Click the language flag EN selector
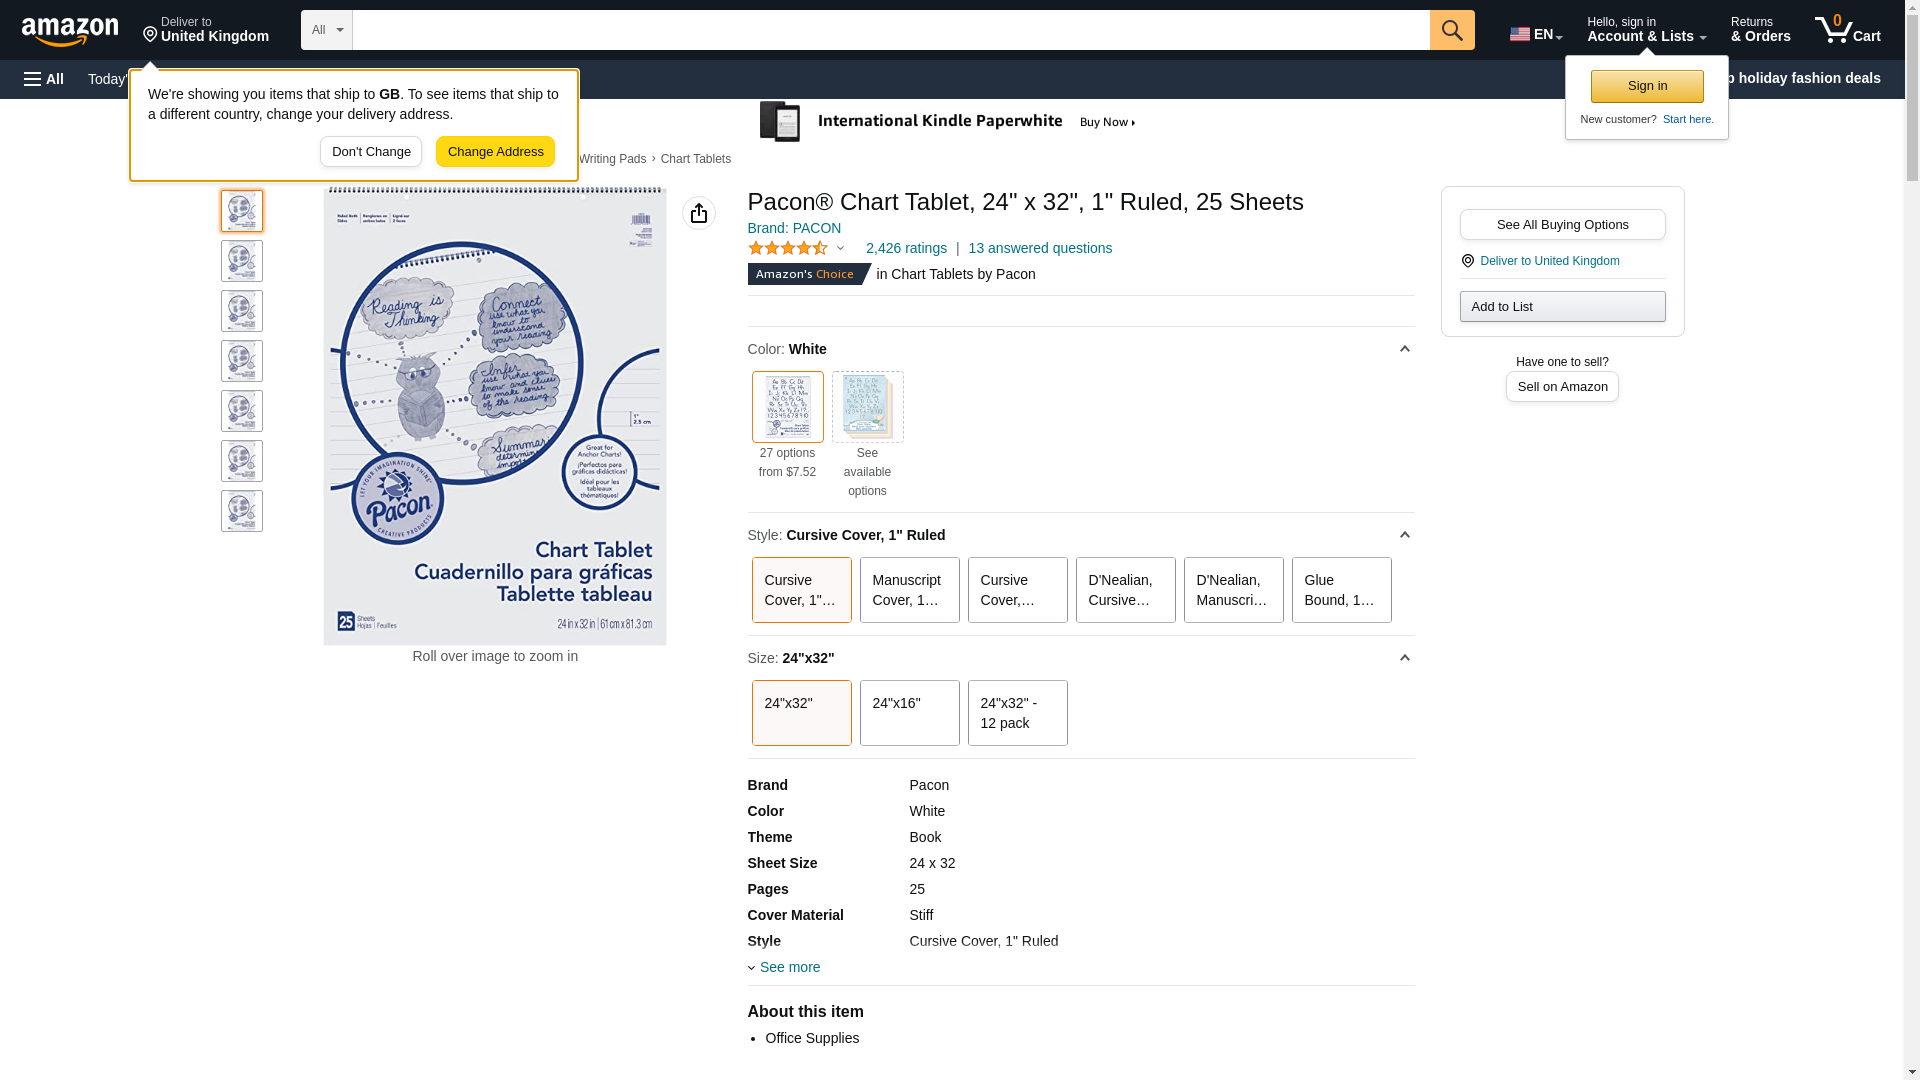1920x1080 pixels. tap(1535, 34)
